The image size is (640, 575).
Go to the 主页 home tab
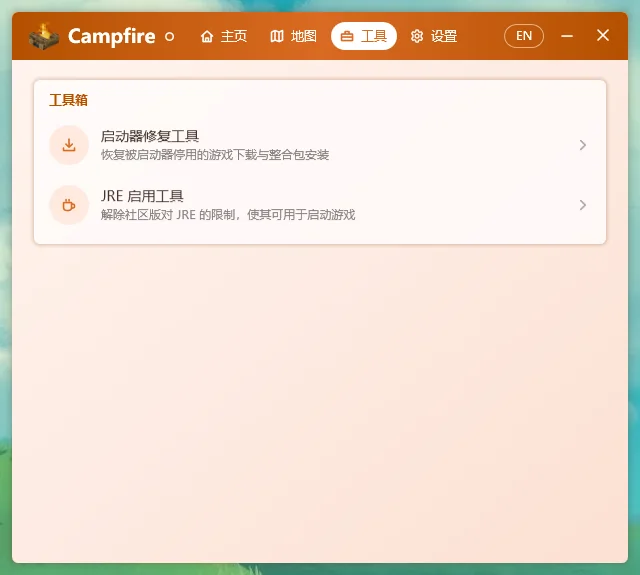(224, 36)
